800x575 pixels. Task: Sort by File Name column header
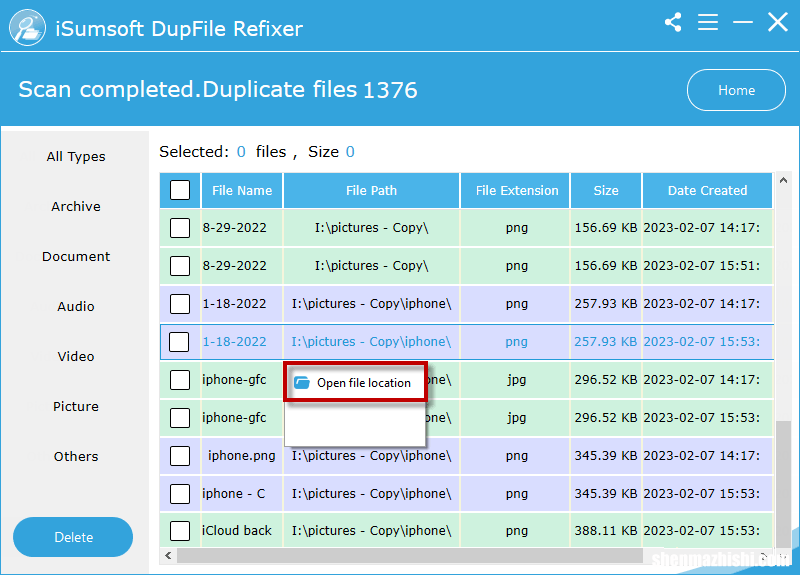point(242,190)
